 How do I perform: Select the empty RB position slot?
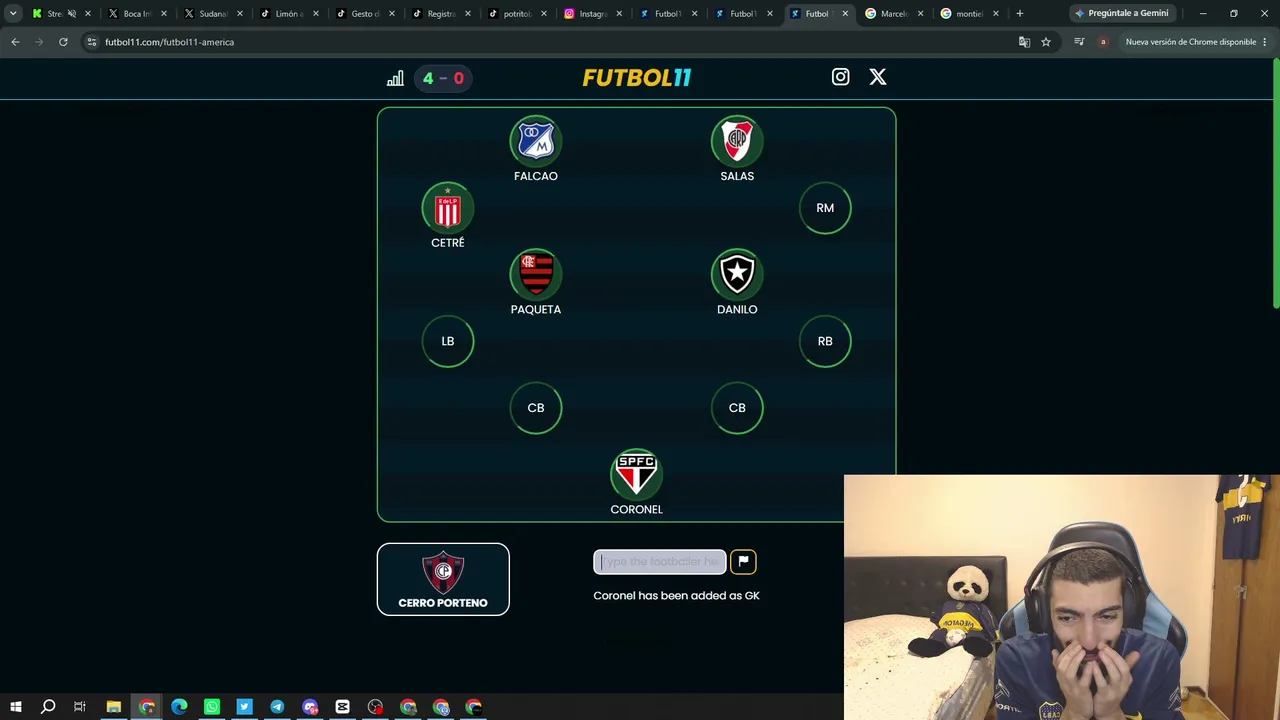[825, 341]
